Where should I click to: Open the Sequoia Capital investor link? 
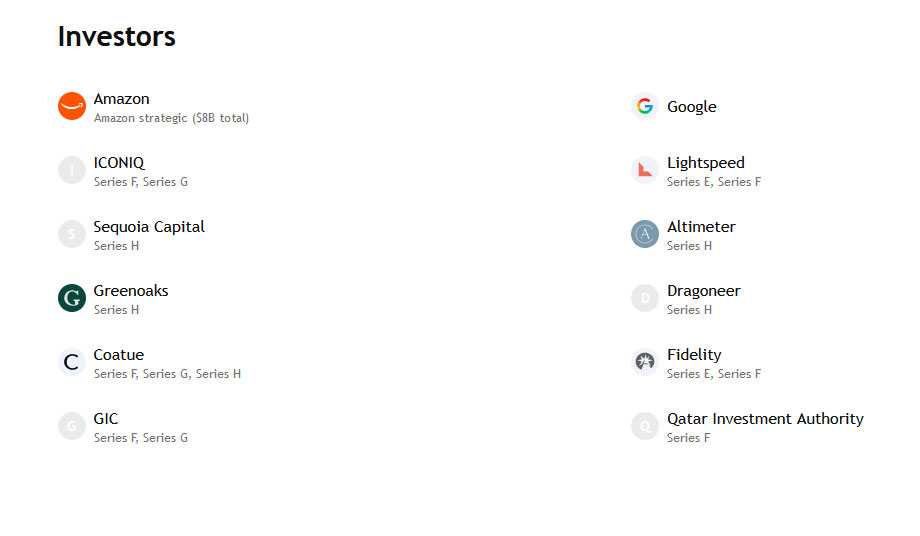pyautogui.click(x=149, y=227)
